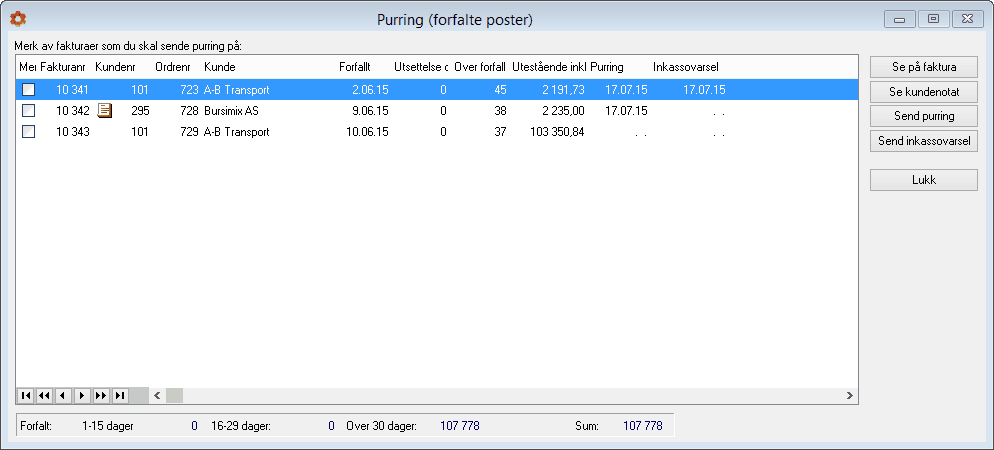994x450 pixels.
Task: Go to last record navigation button
Action: (x=120, y=395)
